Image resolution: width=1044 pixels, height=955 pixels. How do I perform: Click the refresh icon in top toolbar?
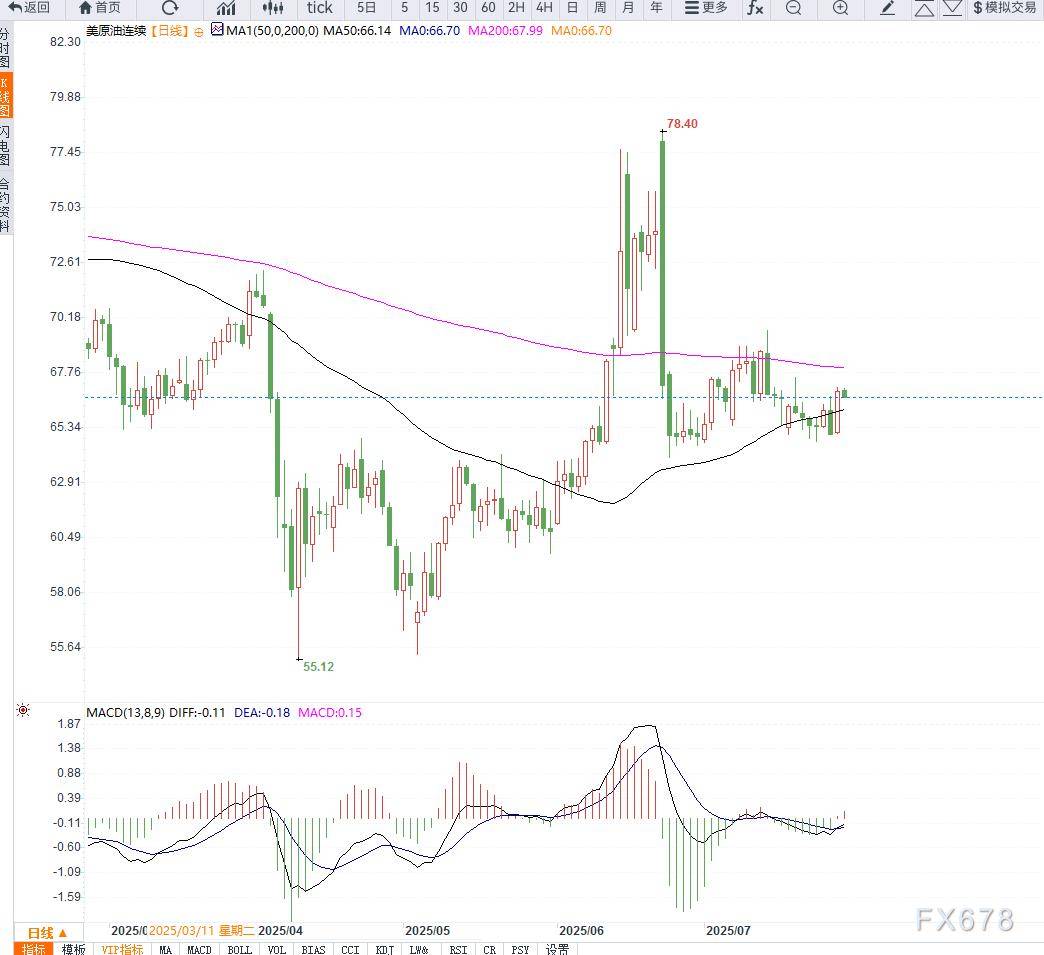(170, 8)
